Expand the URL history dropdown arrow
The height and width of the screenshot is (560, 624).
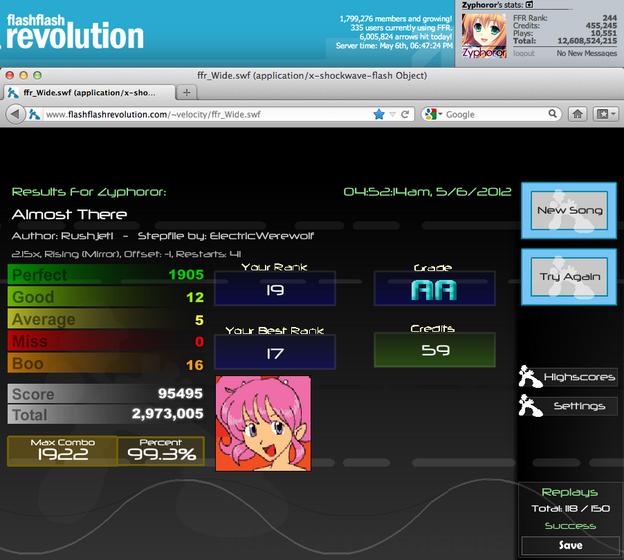coord(392,115)
